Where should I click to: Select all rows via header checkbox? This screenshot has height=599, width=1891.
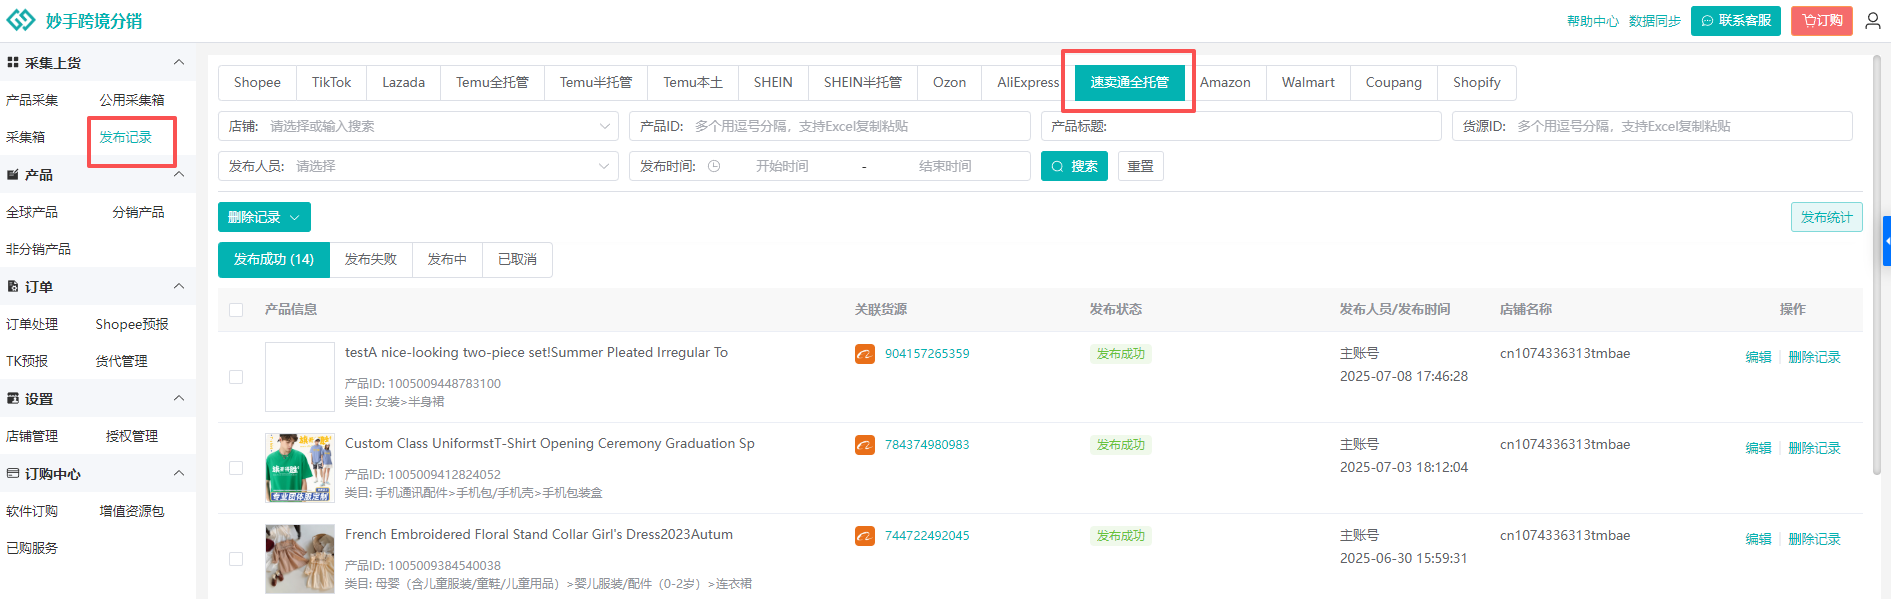(x=236, y=310)
